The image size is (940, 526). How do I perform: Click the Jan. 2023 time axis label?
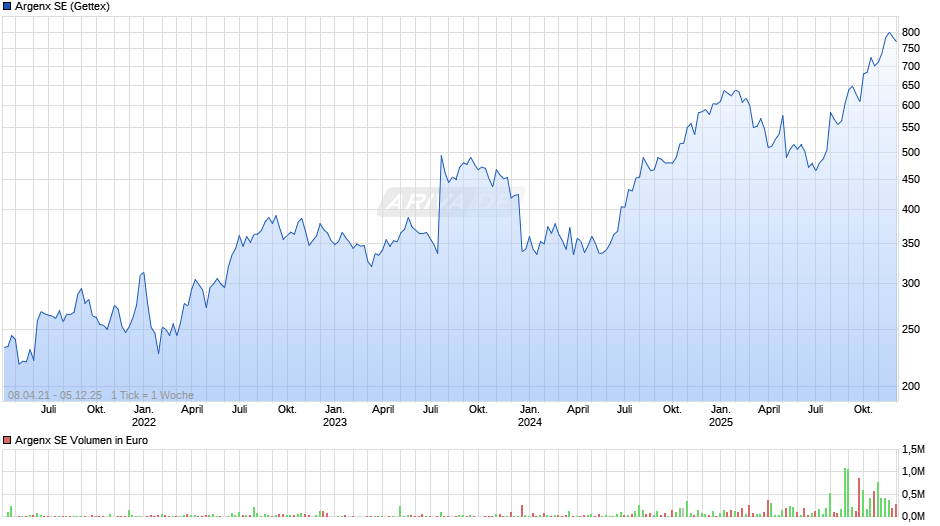click(335, 416)
